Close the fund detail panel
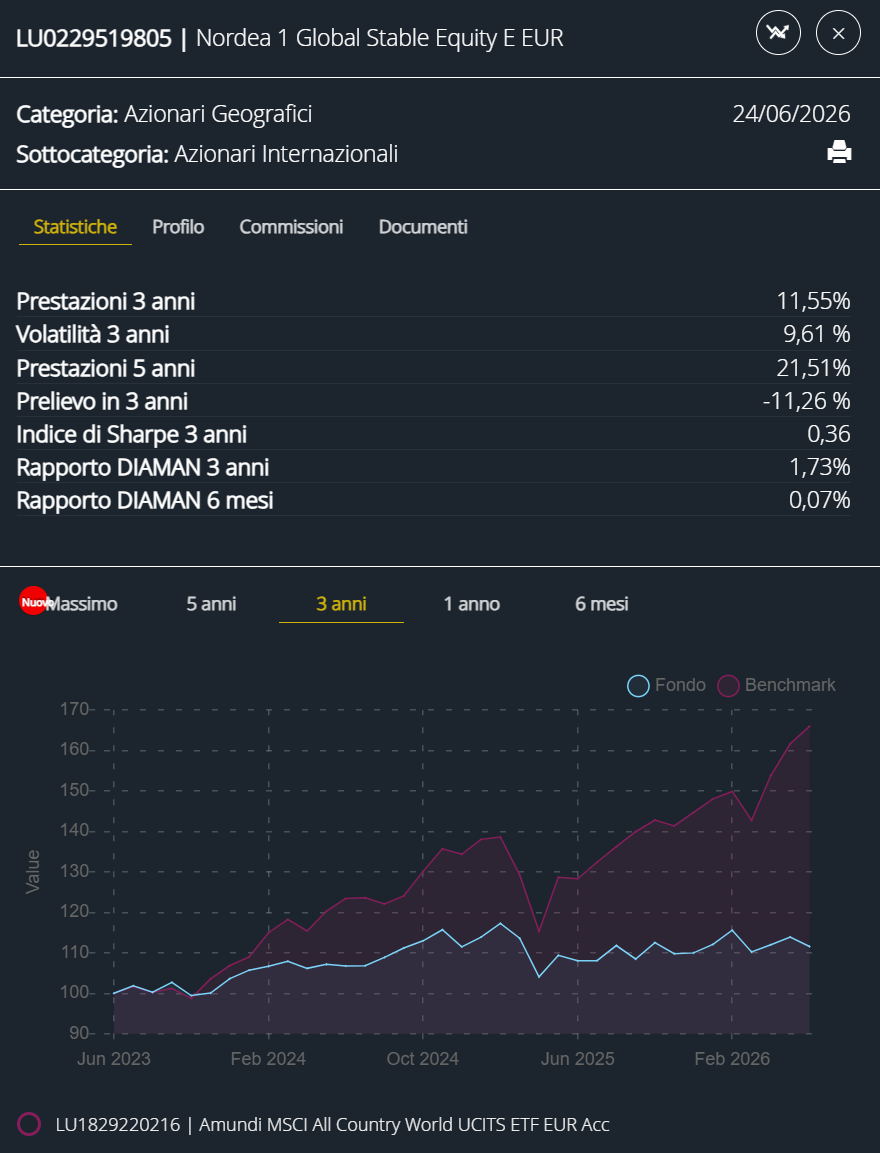 point(838,33)
